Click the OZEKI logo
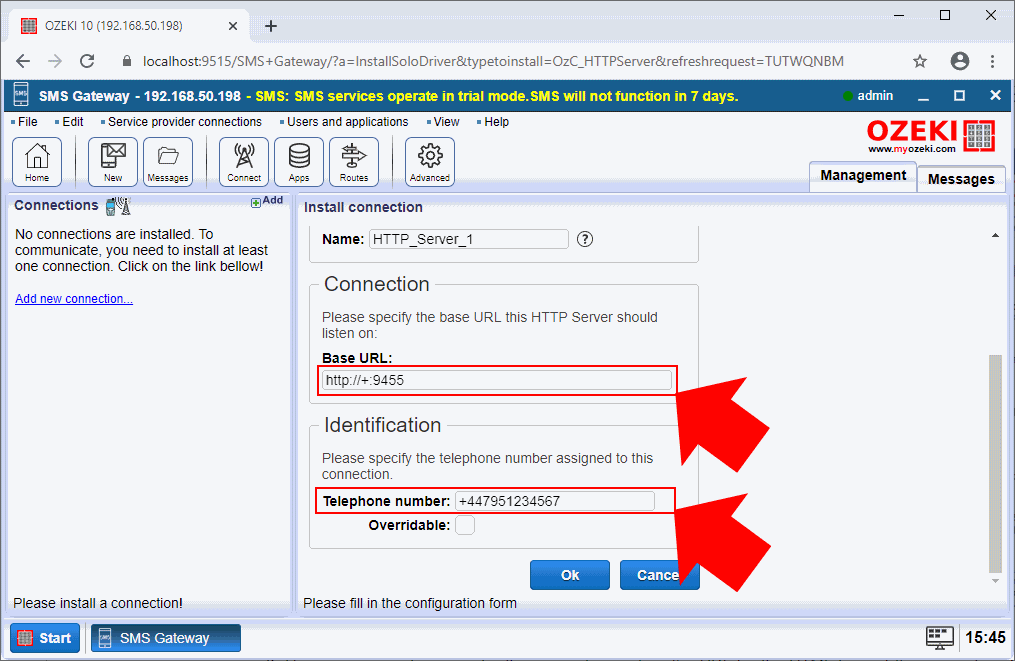The image size is (1015, 661). (931, 135)
